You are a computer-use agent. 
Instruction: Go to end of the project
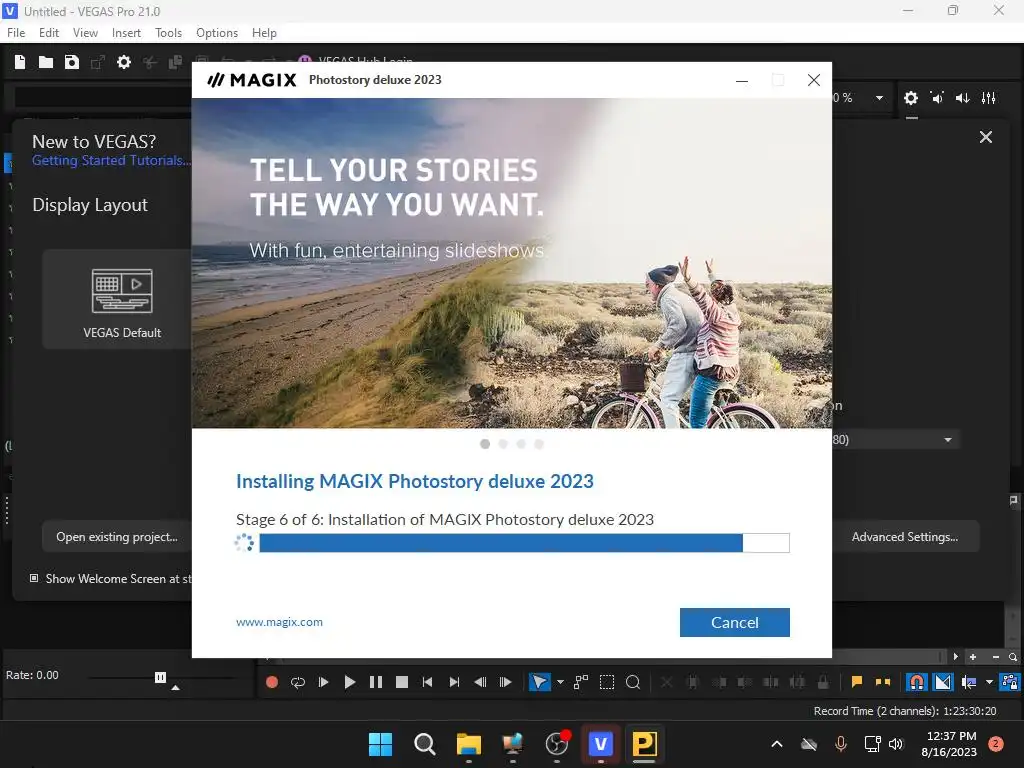(454, 682)
